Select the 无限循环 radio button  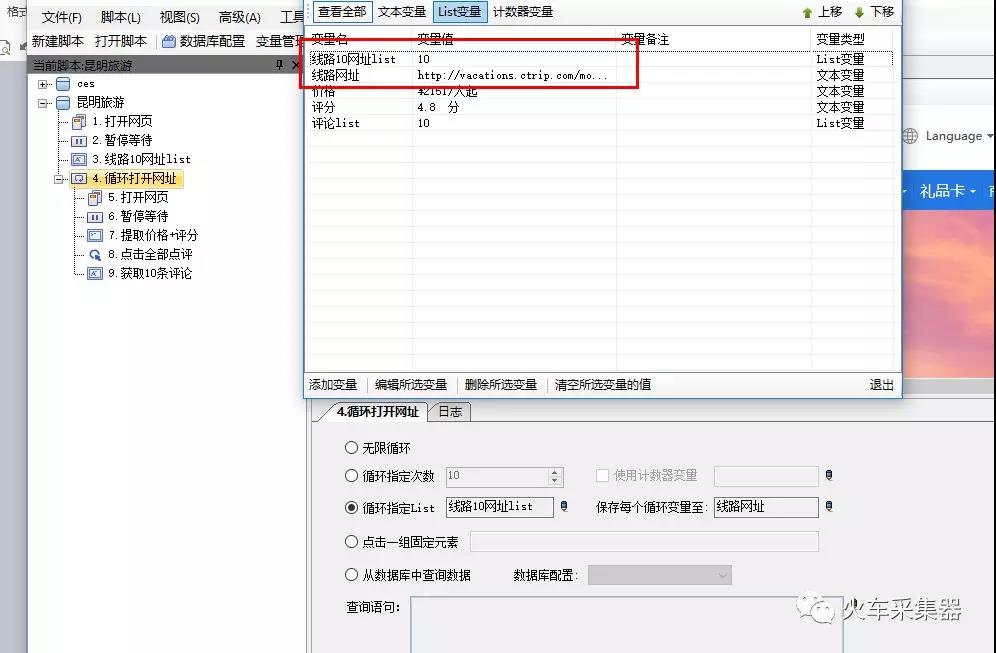tap(351, 448)
